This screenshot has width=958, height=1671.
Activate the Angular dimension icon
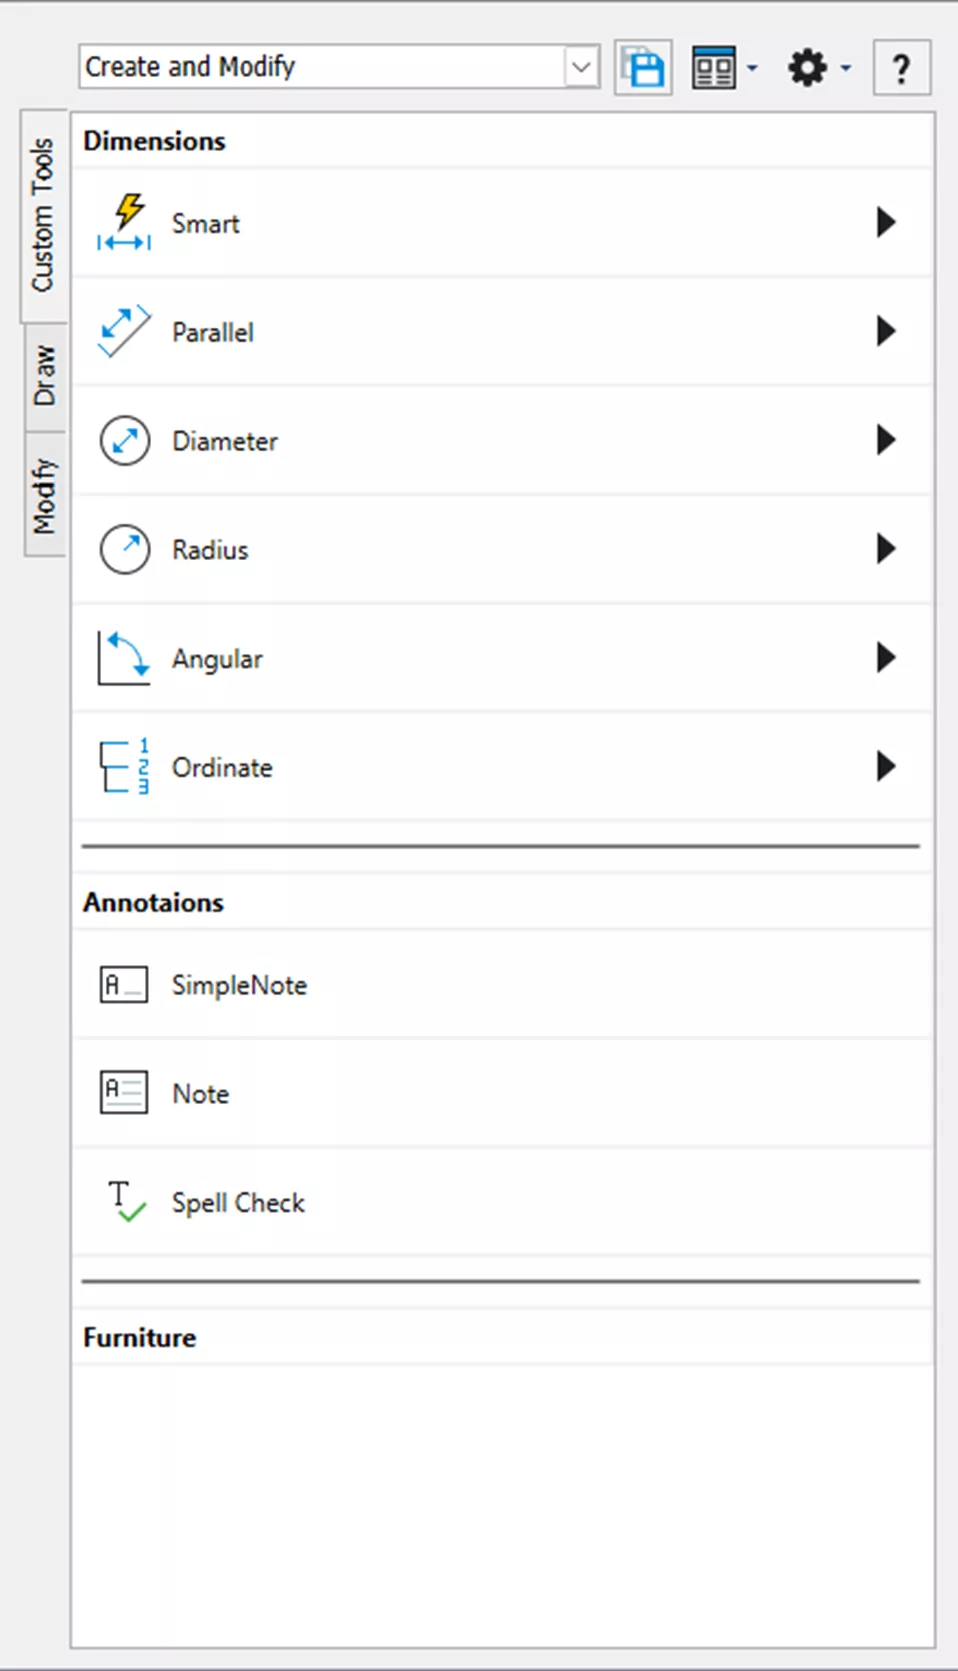pos(124,658)
